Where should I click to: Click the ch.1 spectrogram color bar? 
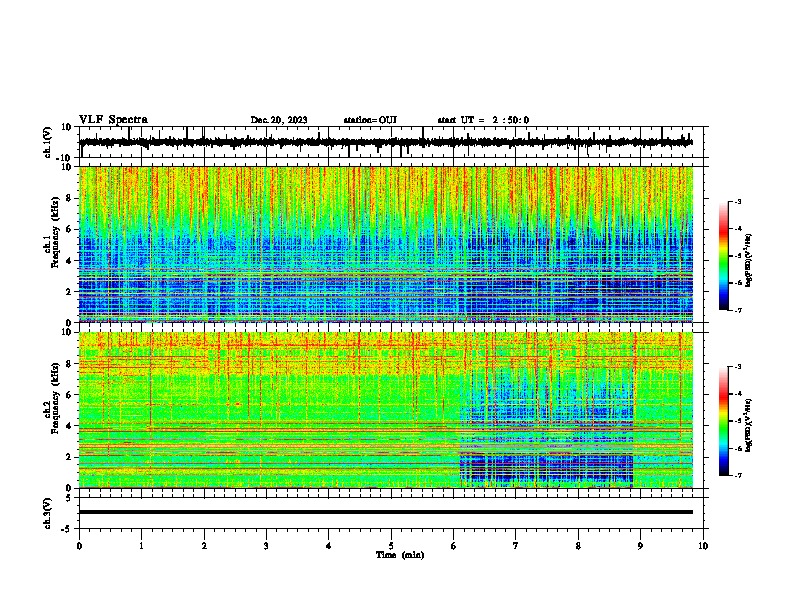[x=724, y=256]
